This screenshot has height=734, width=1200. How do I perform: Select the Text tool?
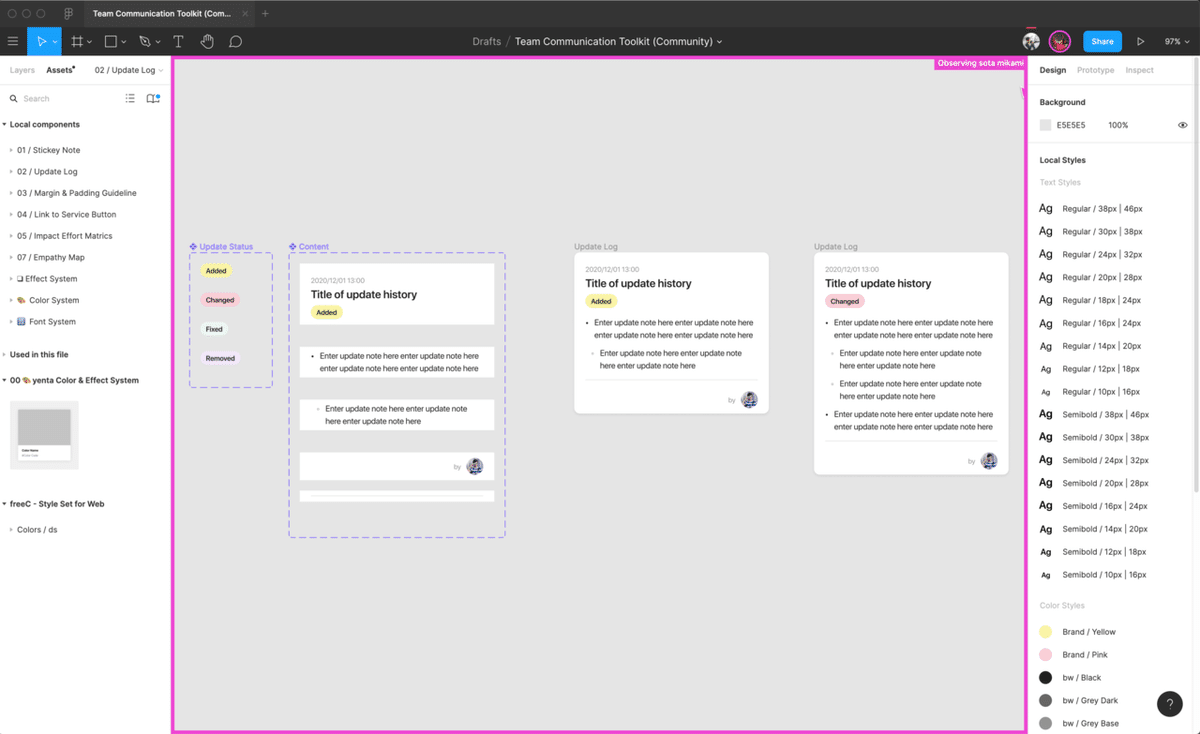178,41
